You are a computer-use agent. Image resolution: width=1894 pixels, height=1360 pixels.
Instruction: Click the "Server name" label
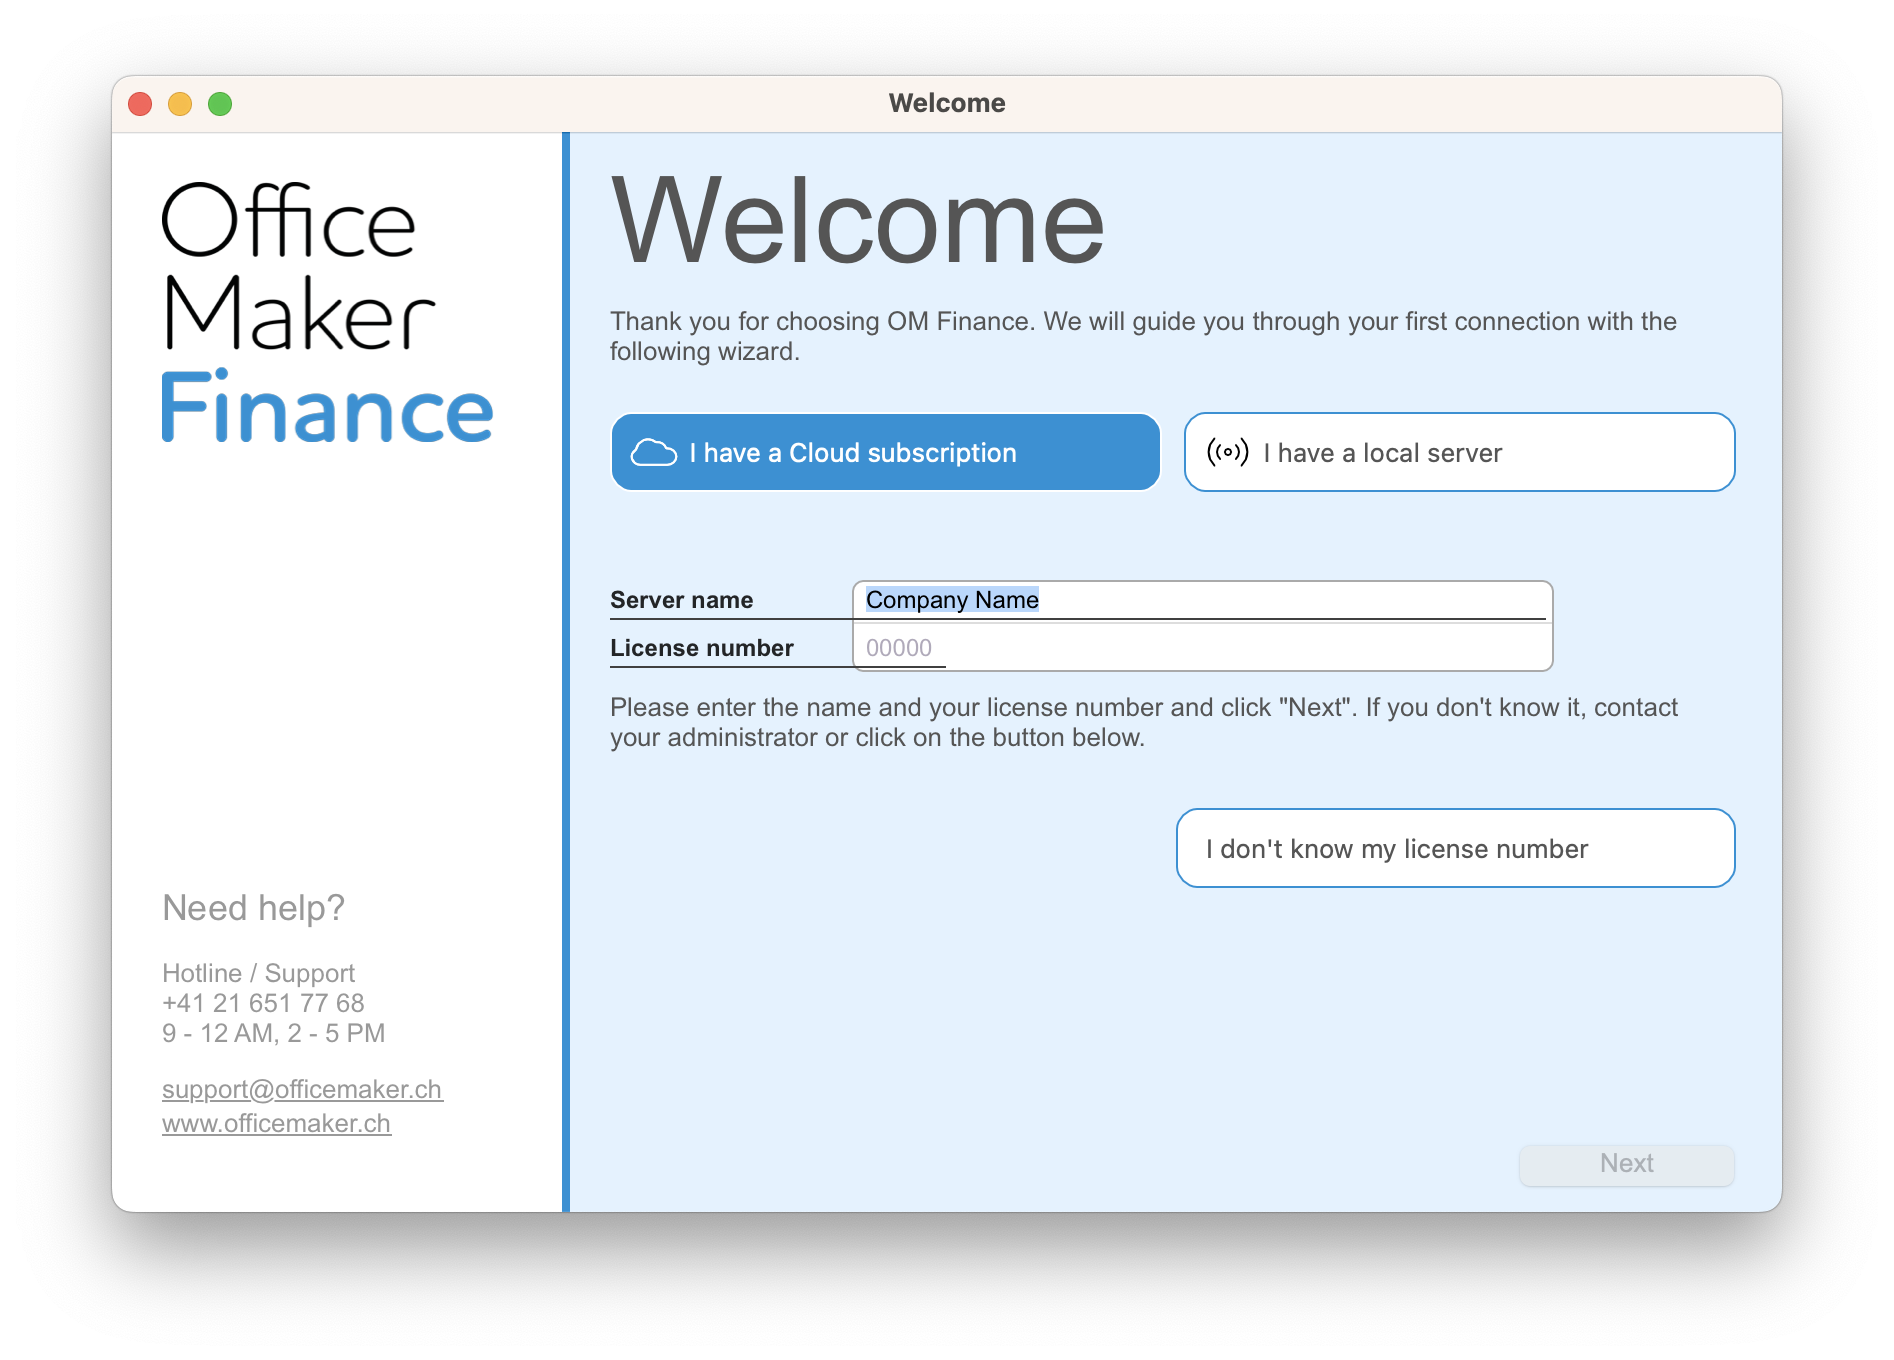click(681, 600)
